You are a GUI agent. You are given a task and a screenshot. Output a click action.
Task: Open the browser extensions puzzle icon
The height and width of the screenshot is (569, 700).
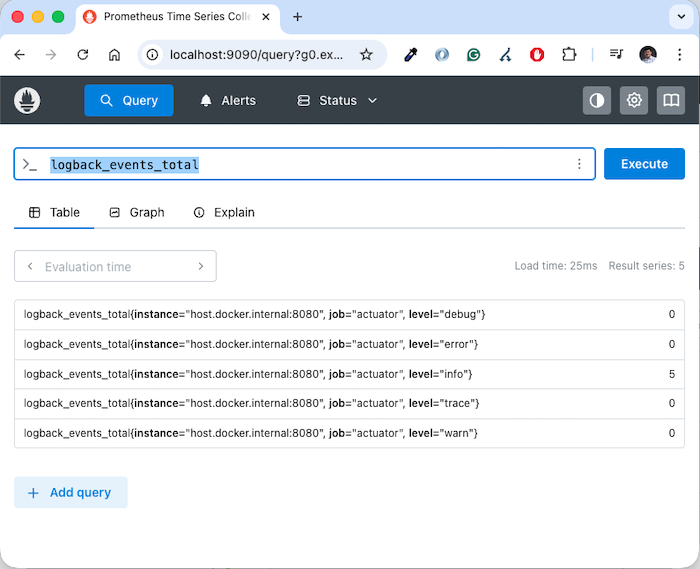[x=569, y=55]
